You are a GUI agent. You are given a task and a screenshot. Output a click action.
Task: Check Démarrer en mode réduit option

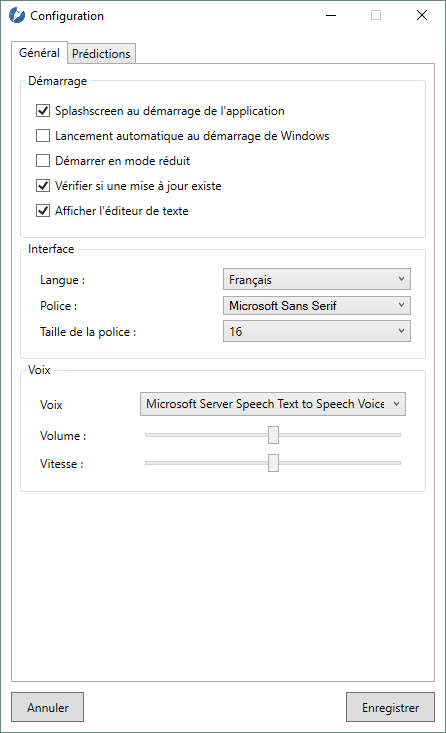(x=43, y=161)
